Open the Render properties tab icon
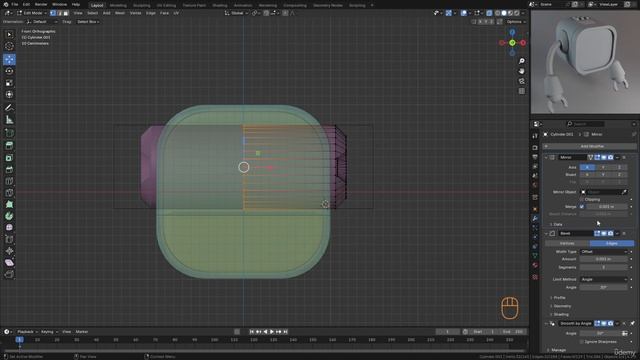Screen dimensions: 640x360 (535, 148)
